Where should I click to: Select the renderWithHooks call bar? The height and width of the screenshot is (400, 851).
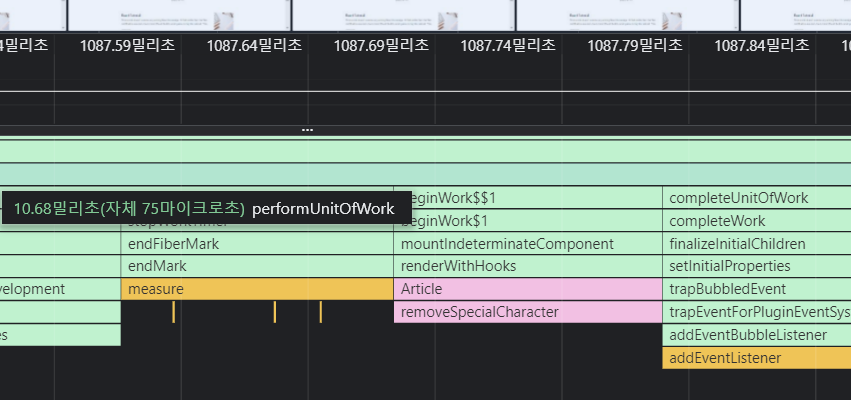(x=528, y=266)
